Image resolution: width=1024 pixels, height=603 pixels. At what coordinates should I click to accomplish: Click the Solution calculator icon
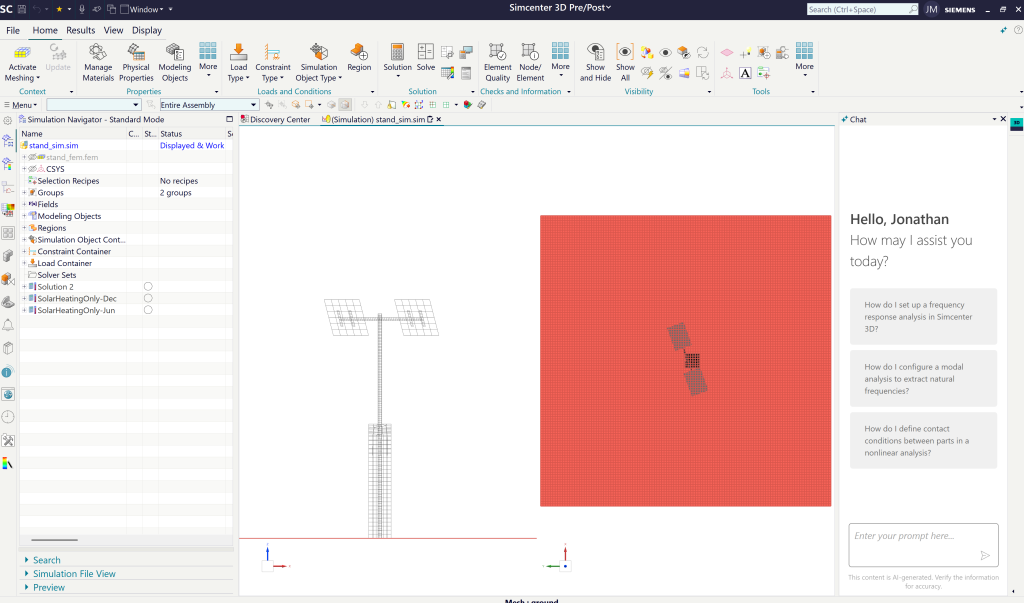coord(397,52)
